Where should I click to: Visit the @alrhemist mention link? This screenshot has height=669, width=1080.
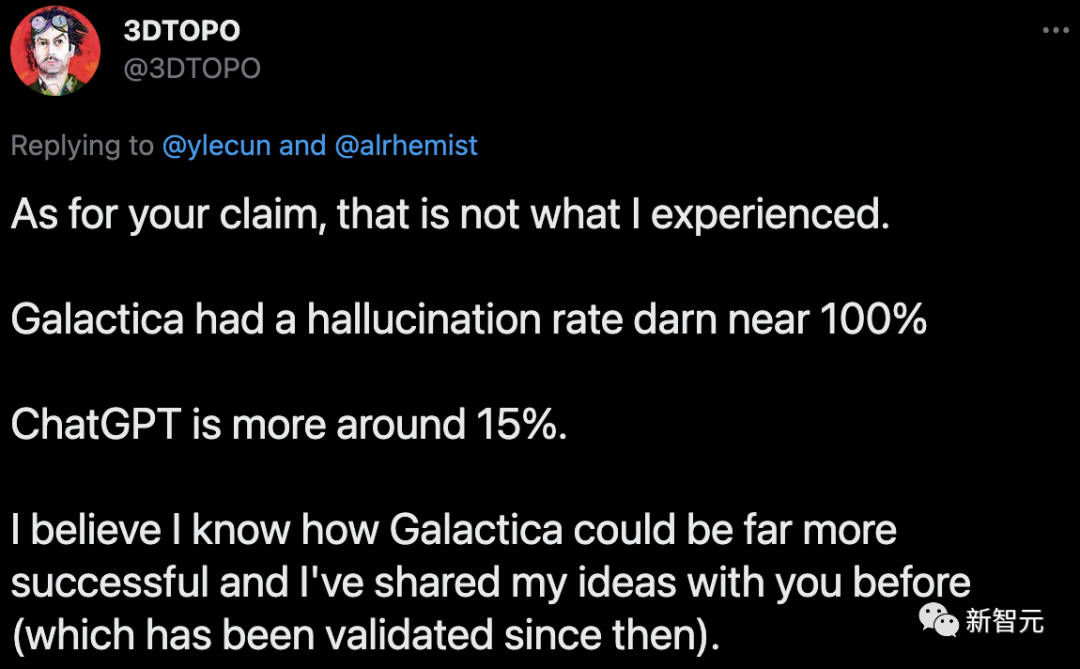405,146
